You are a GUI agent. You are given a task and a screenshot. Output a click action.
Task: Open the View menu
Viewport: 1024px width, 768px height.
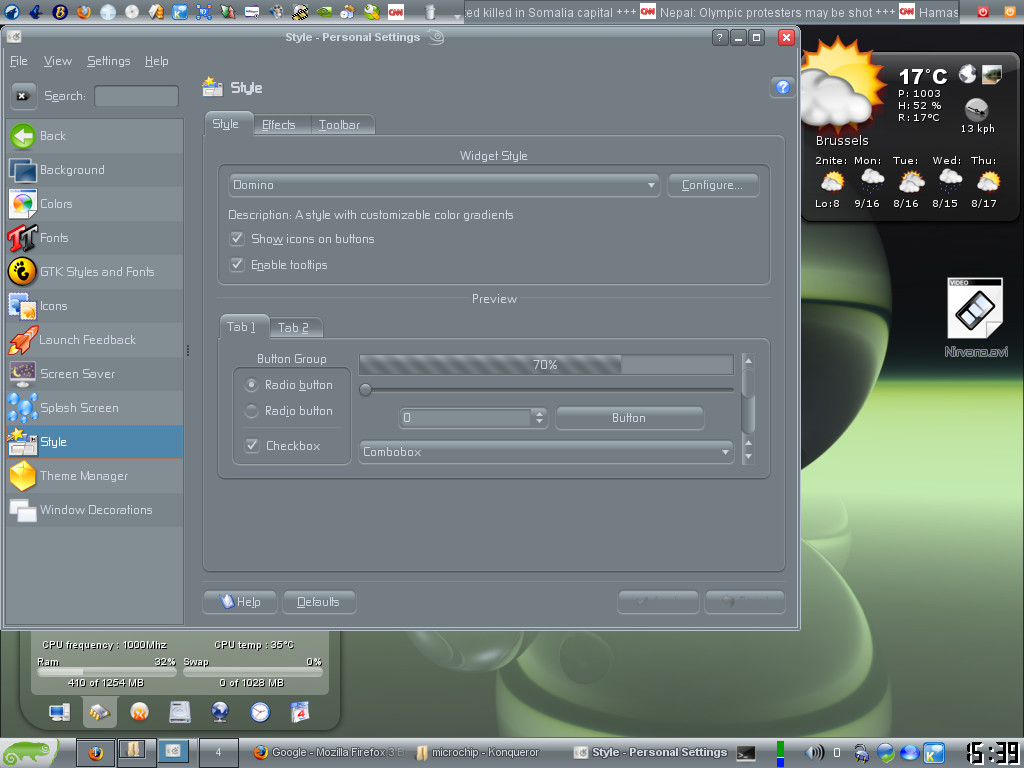click(57, 61)
